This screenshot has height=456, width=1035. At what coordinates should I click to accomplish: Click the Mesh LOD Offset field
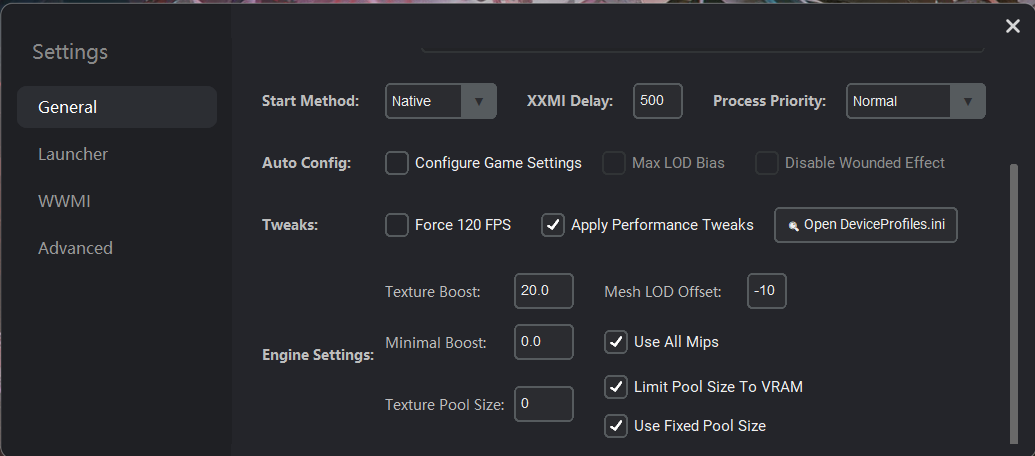pos(766,291)
